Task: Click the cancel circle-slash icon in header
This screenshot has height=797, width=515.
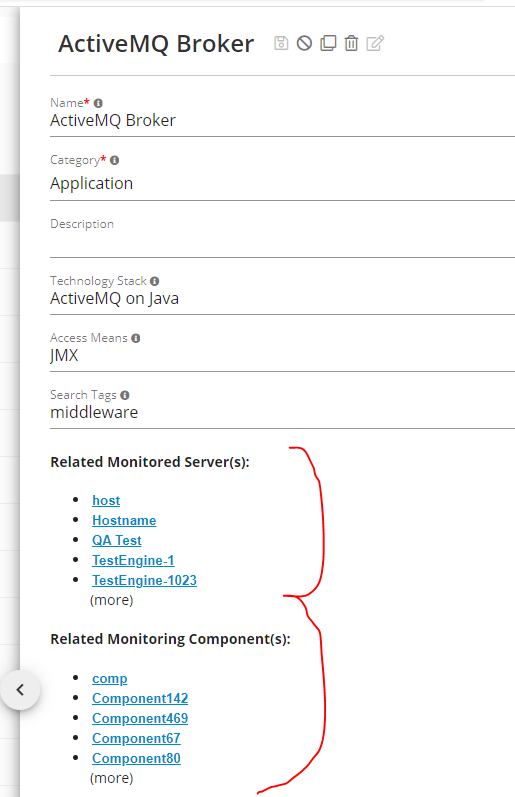Action: click(x=305, y=43)
